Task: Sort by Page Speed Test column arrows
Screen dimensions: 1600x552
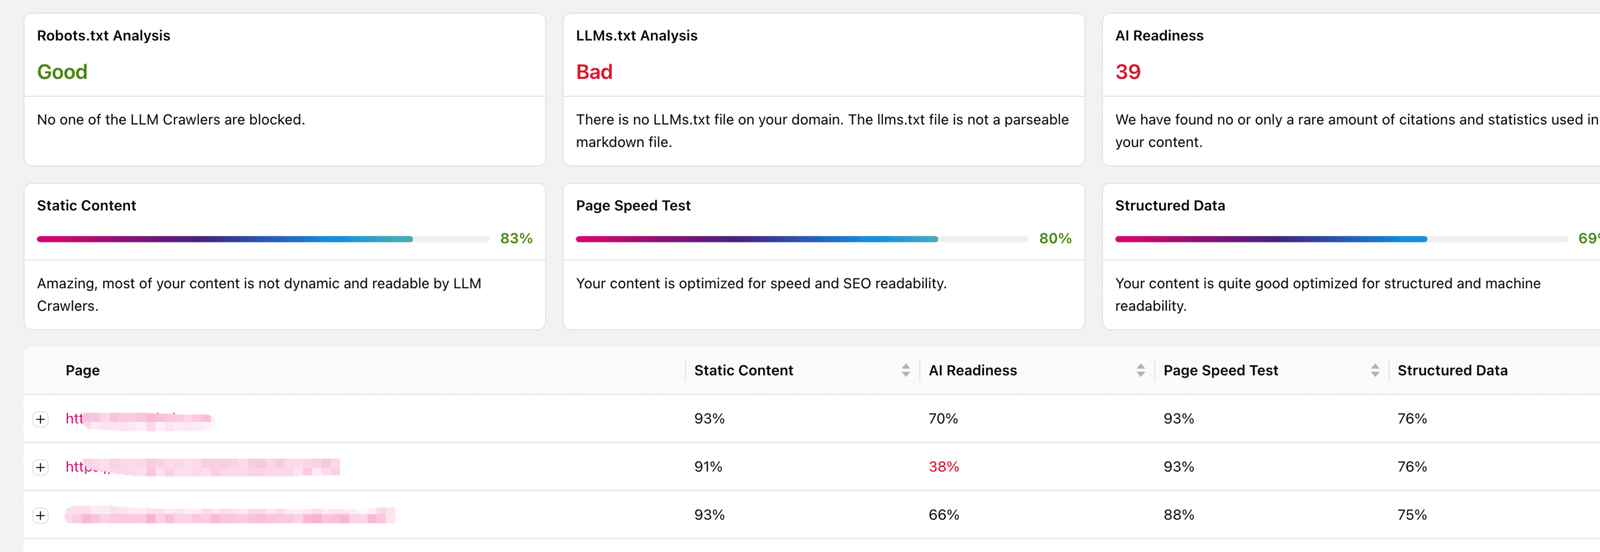Action: coord(1375,370)
